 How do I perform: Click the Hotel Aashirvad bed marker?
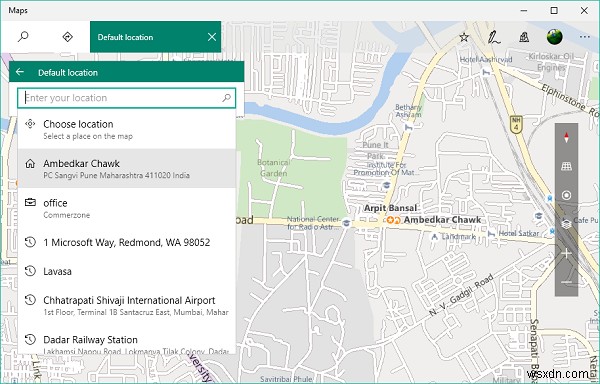pyautogui.click(x=486, y=72)
